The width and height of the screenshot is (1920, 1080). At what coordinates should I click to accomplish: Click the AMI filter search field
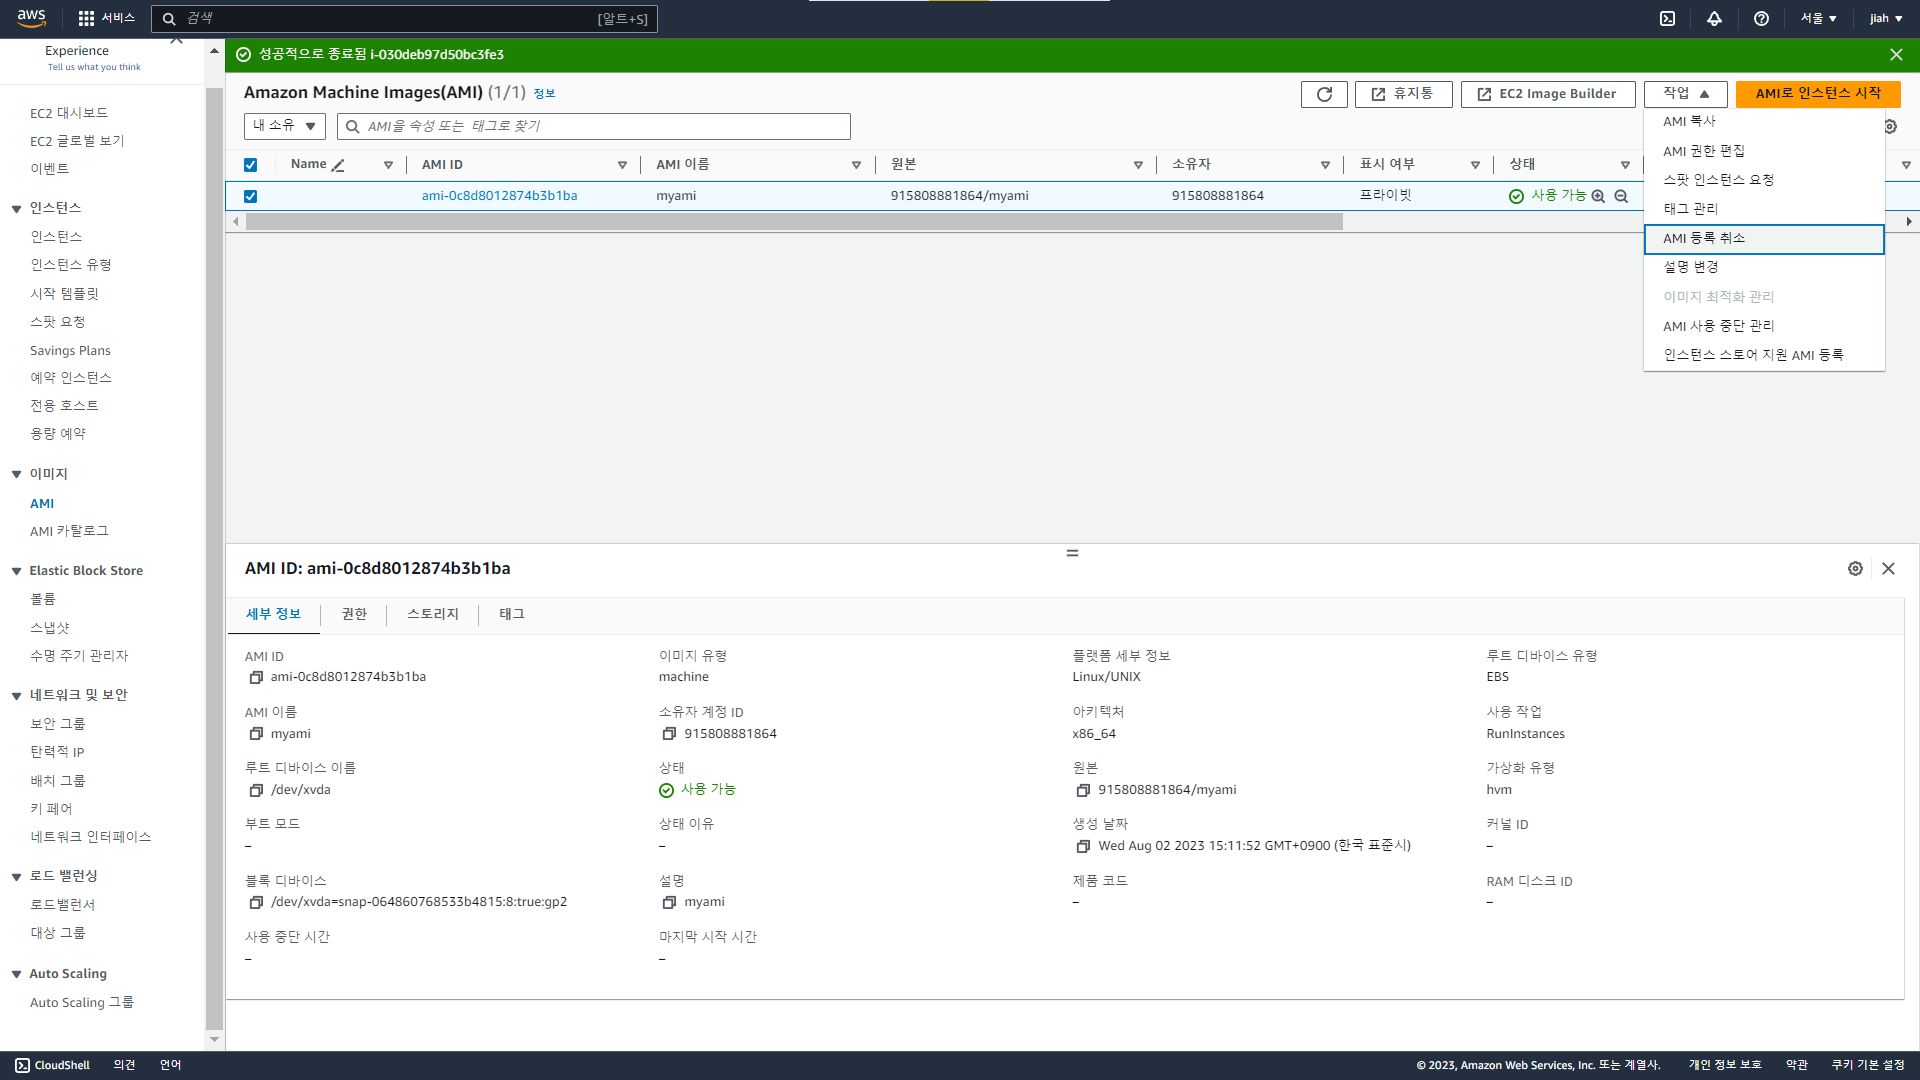tap(594, 126)
